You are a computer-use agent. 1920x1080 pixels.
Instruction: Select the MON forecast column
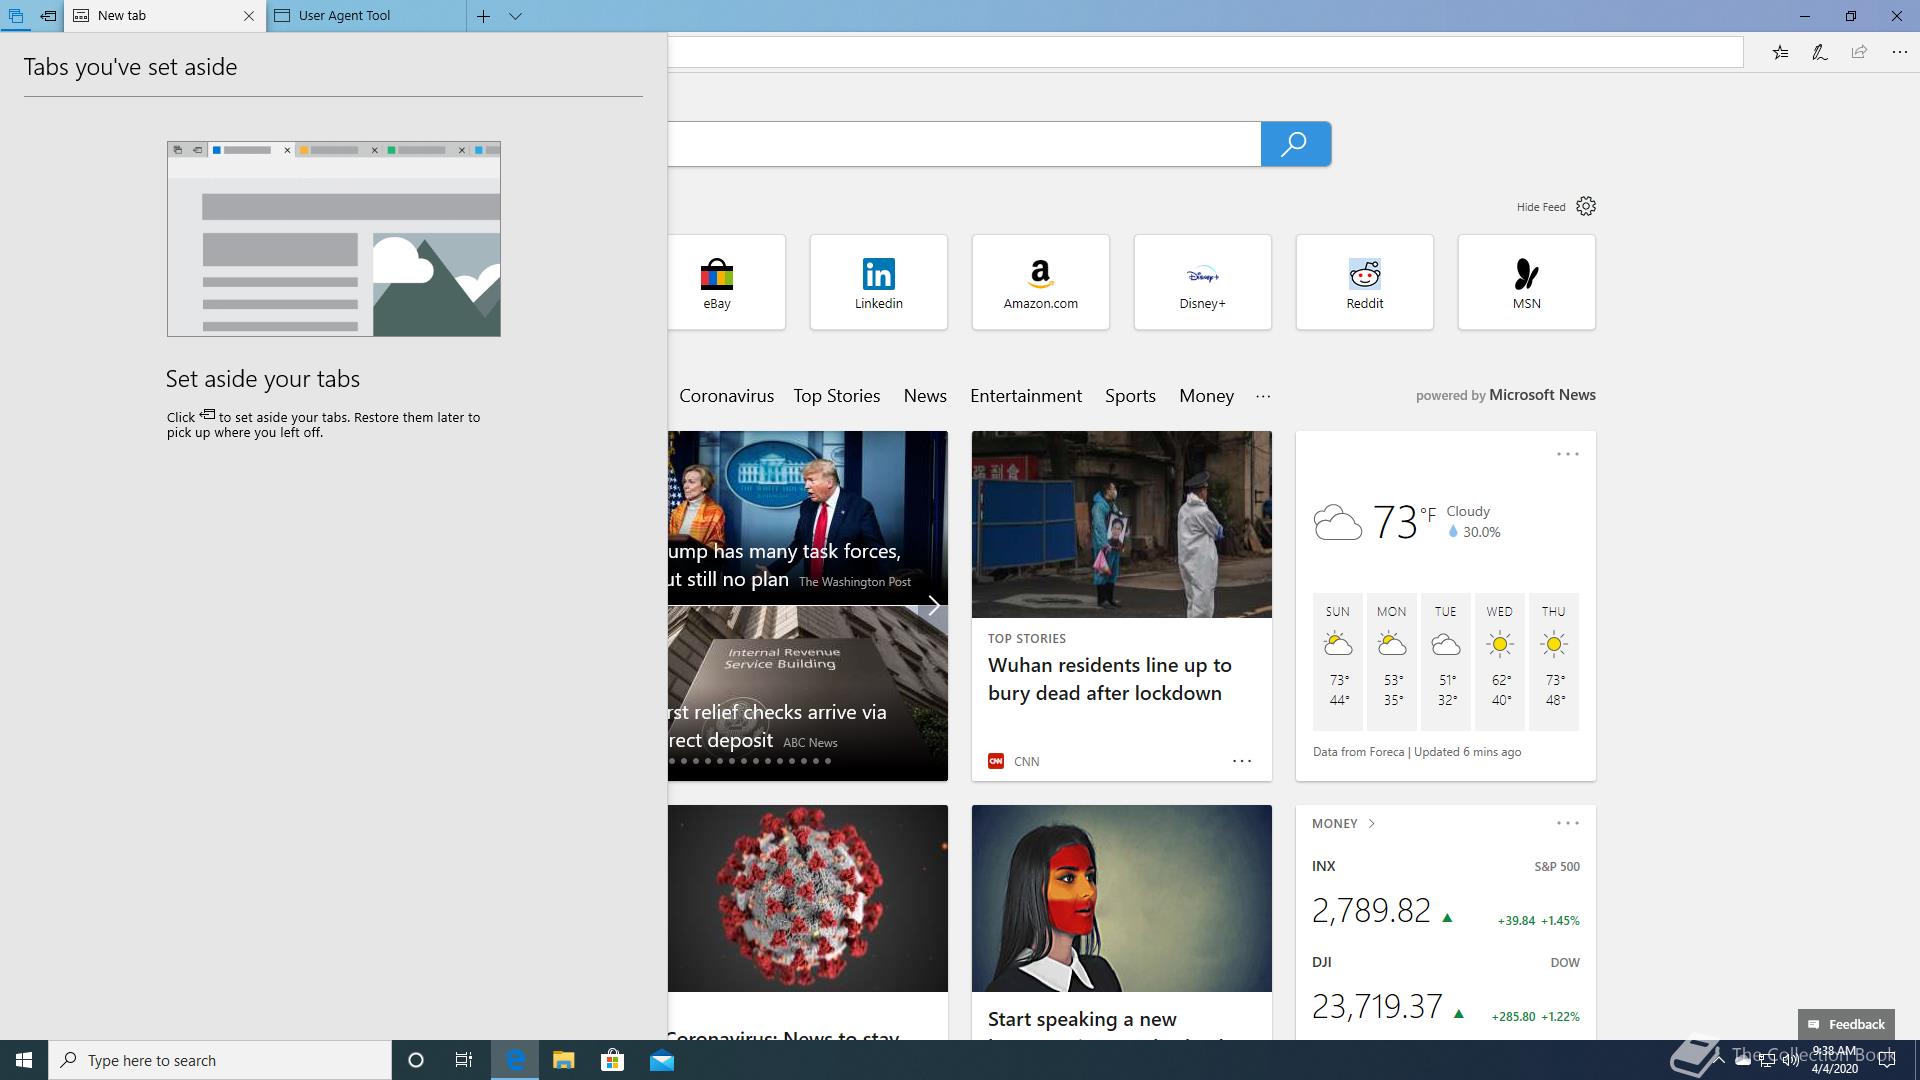point(1392,661)
